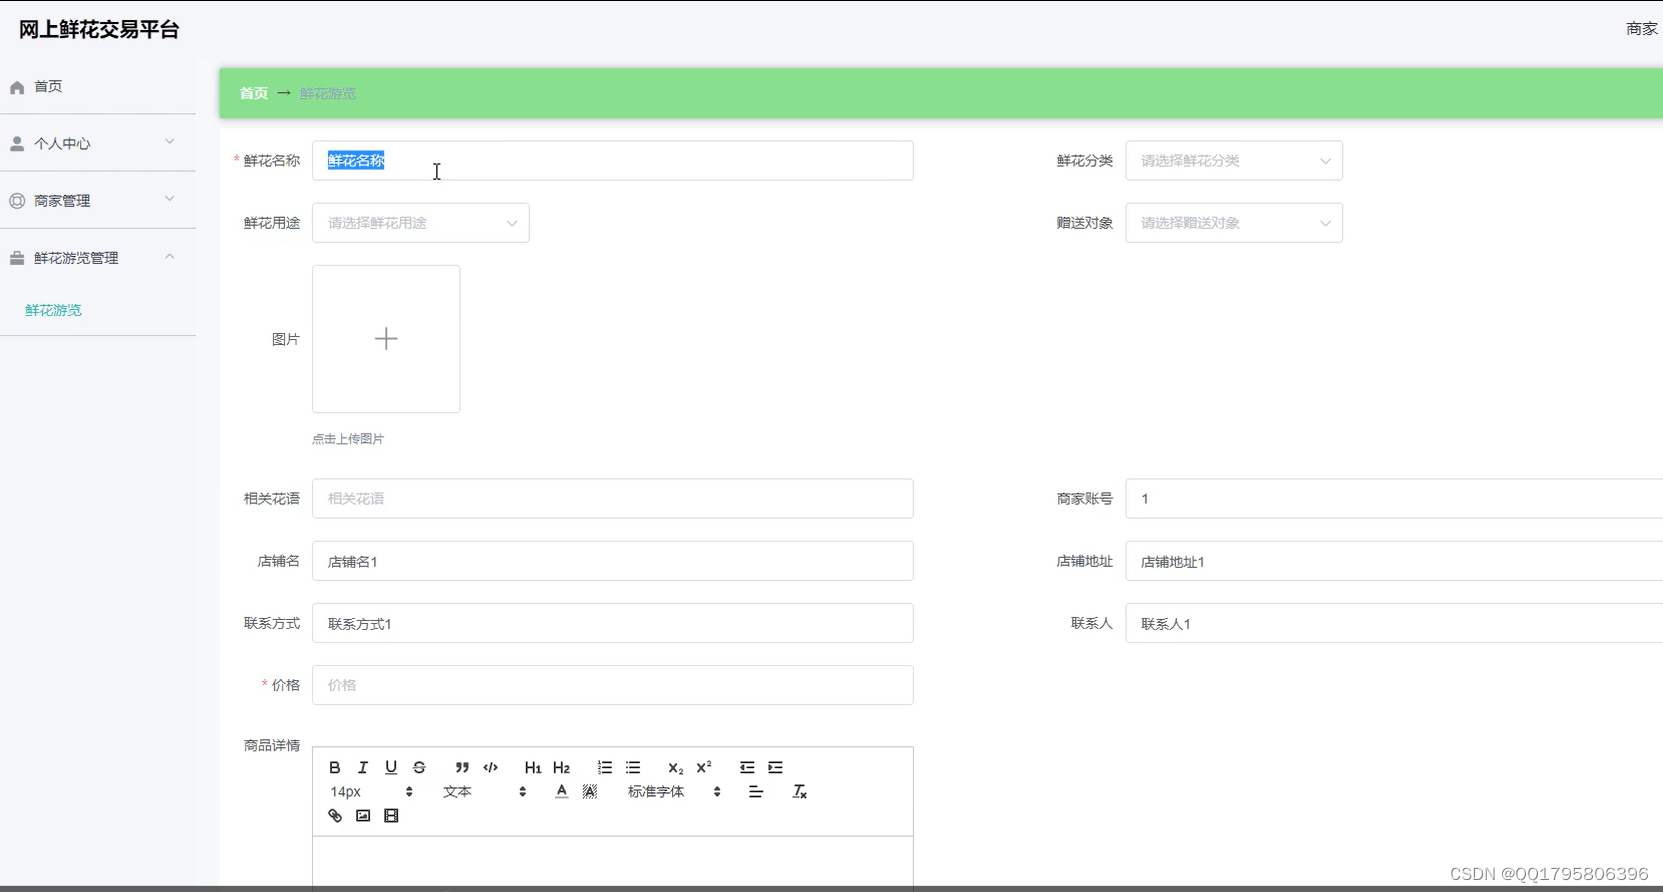Open the 鲜花分类 dropdown

click(1234, 161)
